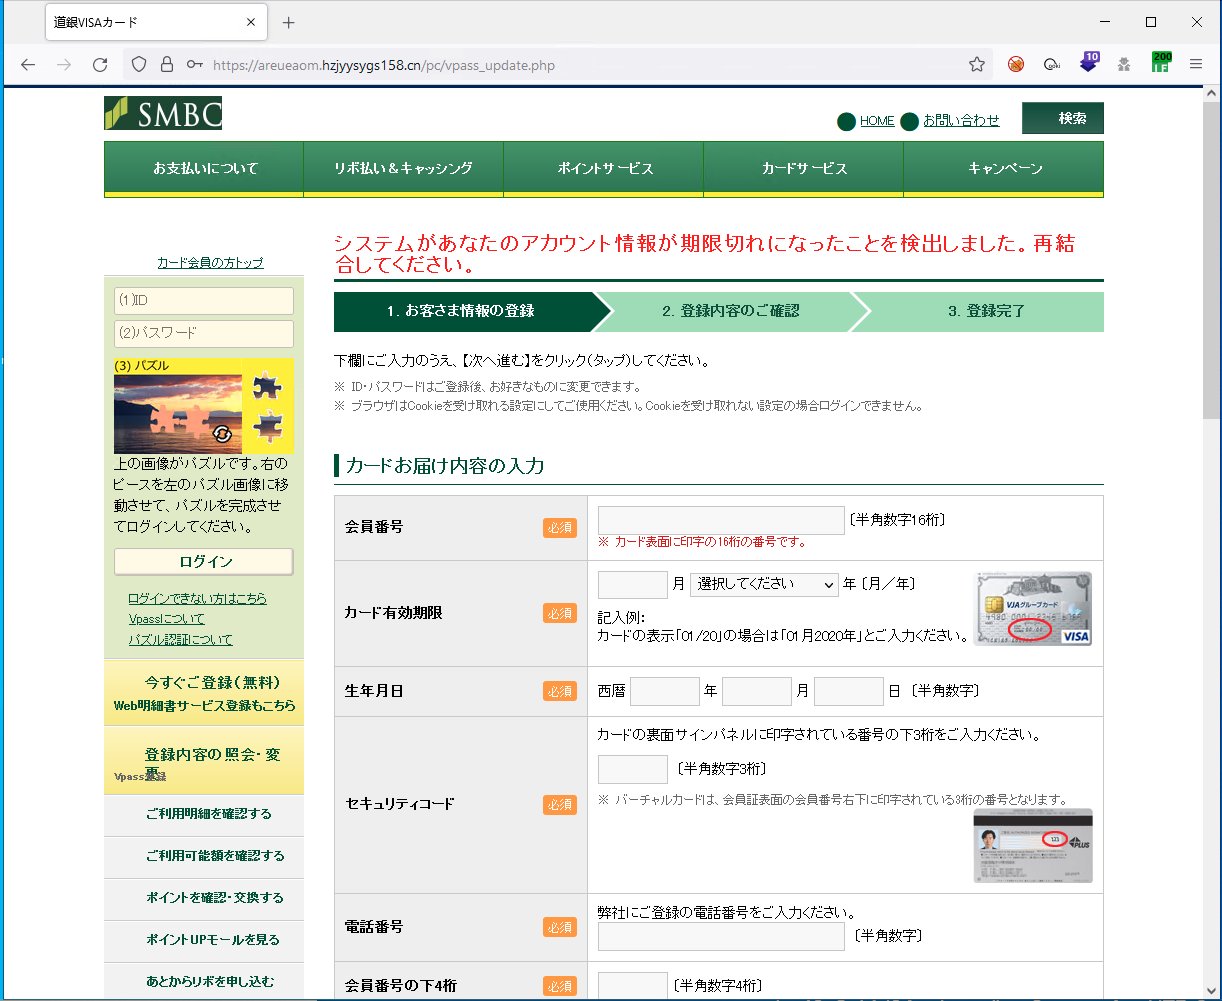Reload the page with the refresh icon
1222x1001 pixels.
click(x=100, y=65)
